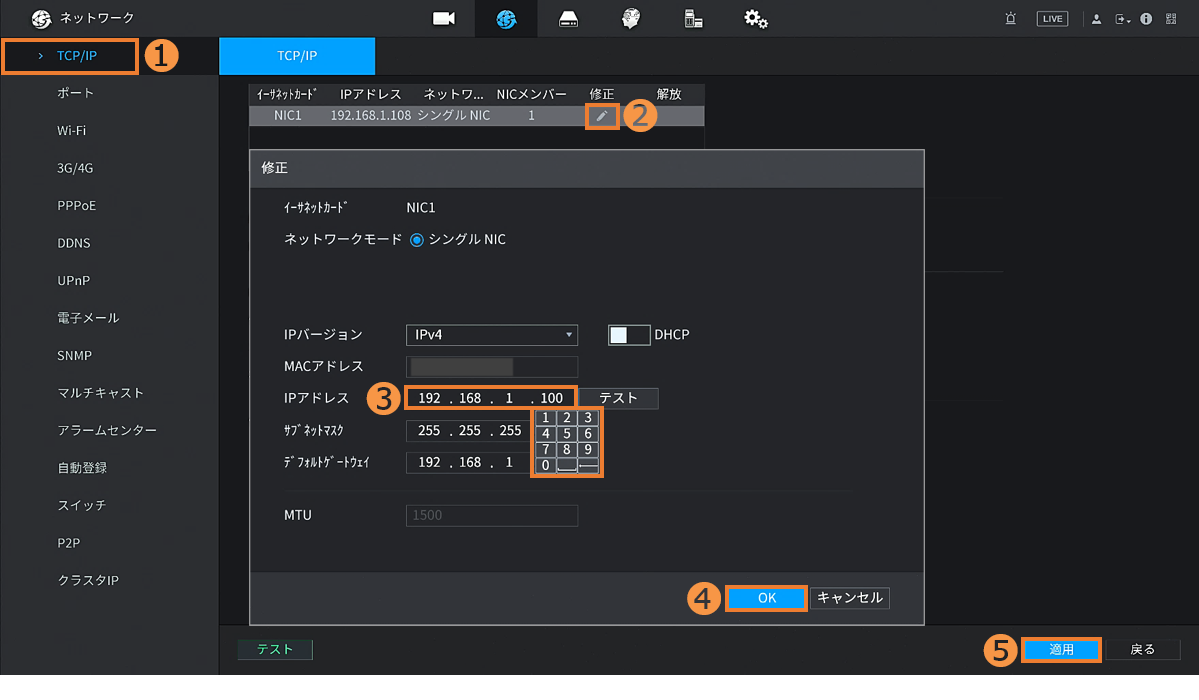Switch to LIVE view
Viewport: 1199px width, 700px height.
pyautogui.click(x=1052, y=19)
